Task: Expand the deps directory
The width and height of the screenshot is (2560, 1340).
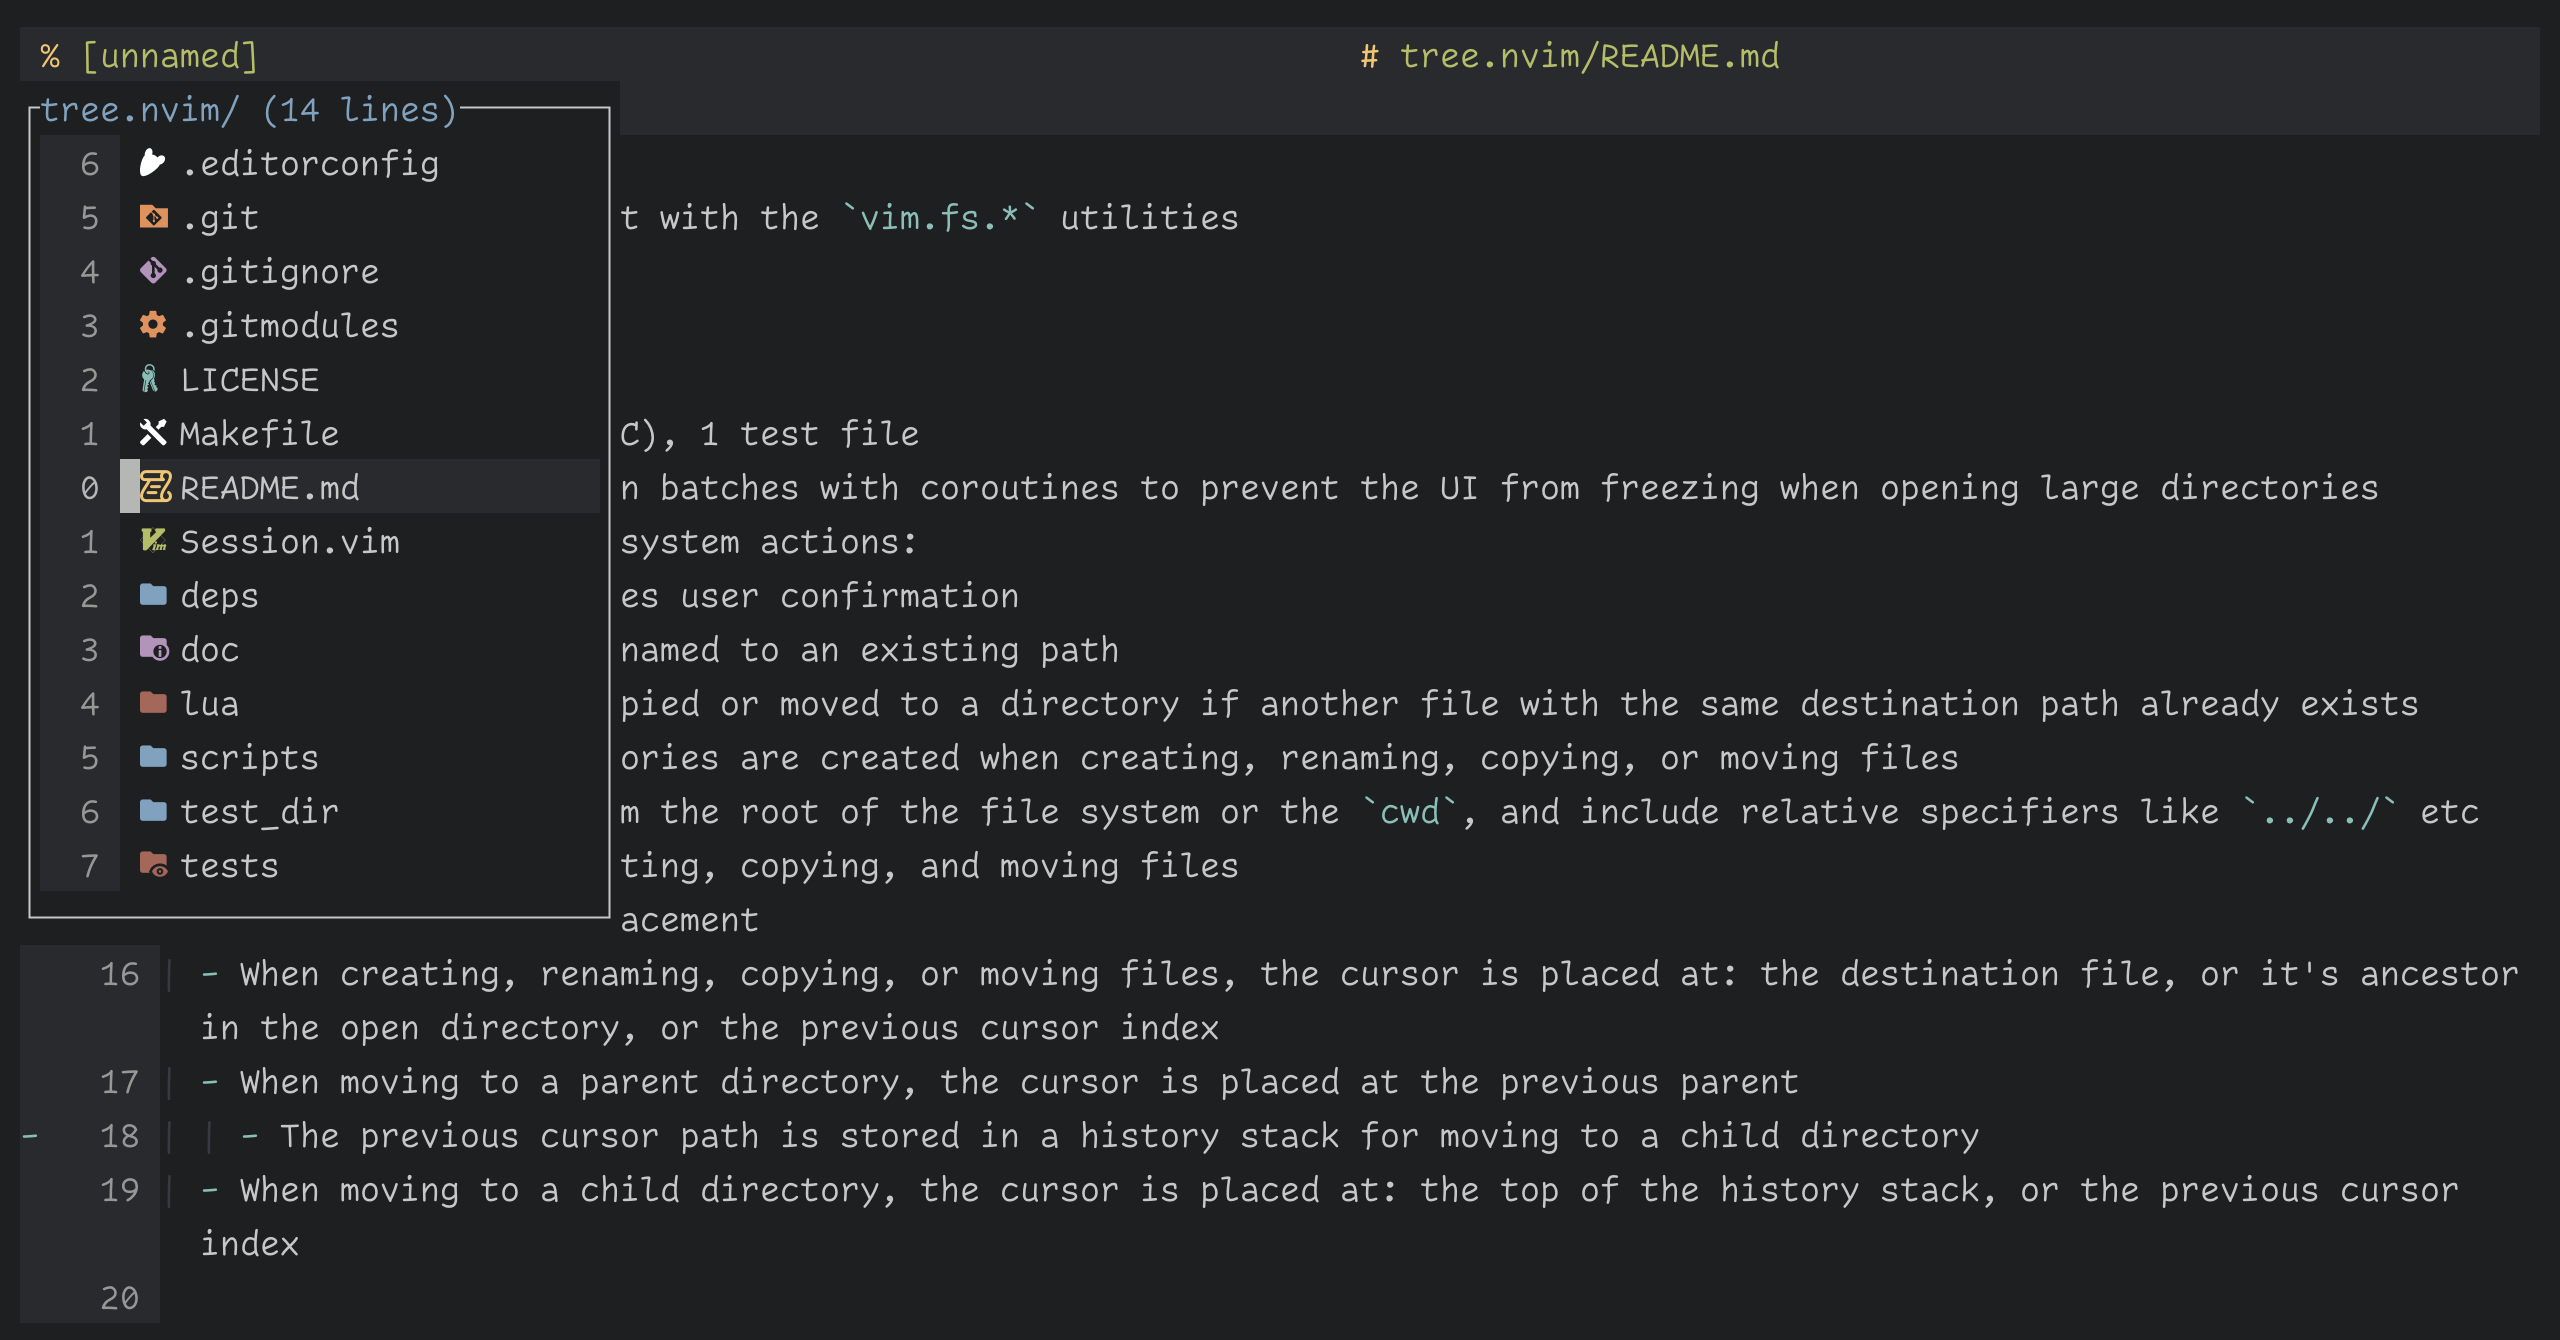Action: click(x=219, y=596)
